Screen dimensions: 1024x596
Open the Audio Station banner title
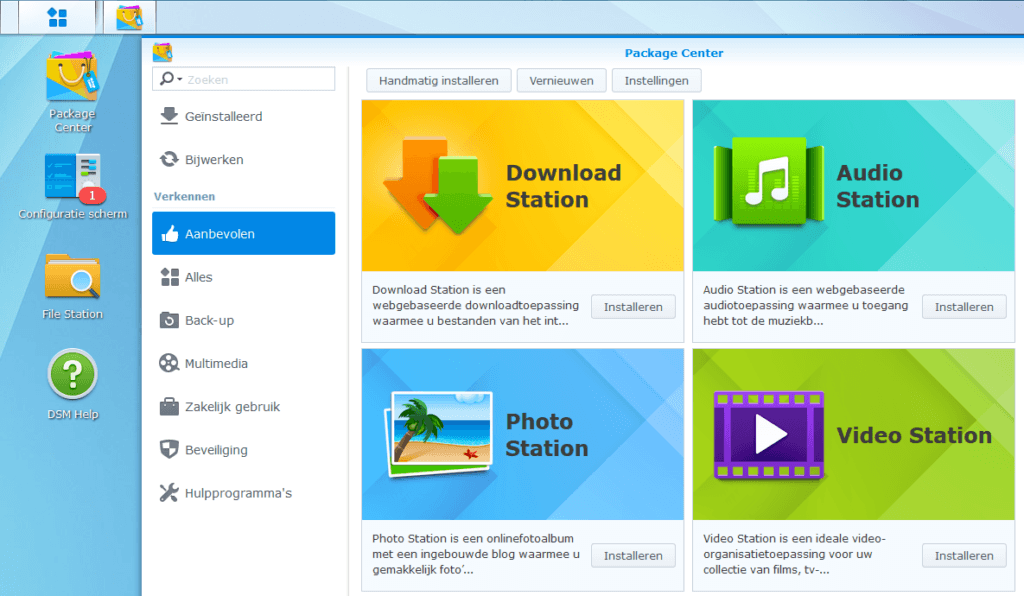point(878,186)
